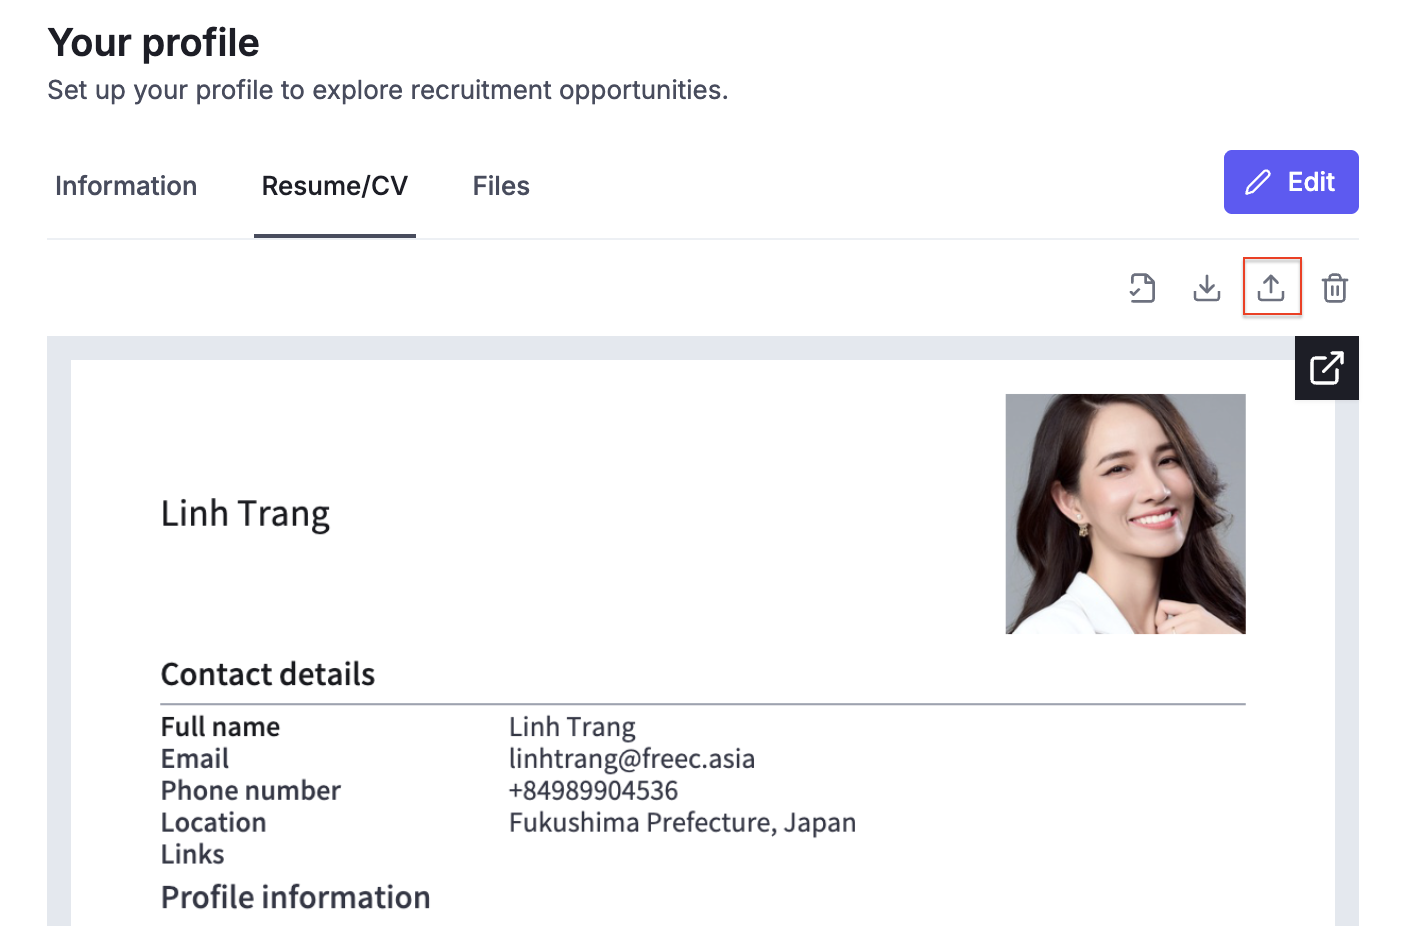Select the Resume/CV tab
Screen dimensions: 1412x926
coord(334,186)
